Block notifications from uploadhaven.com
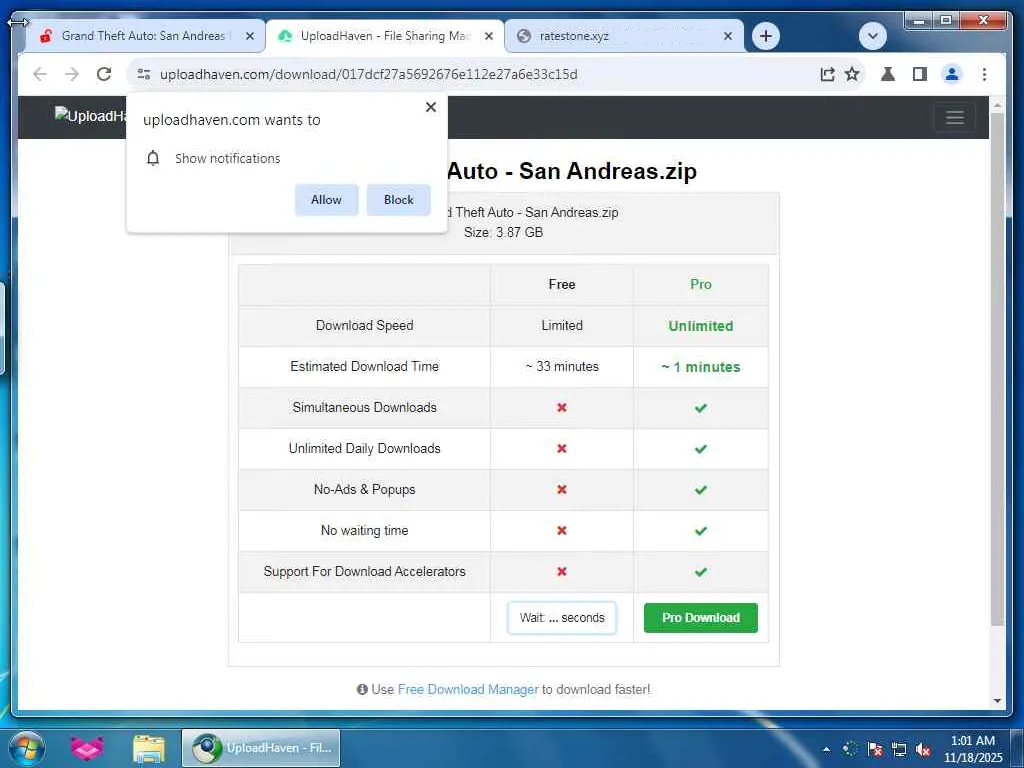 coord(398,200)
